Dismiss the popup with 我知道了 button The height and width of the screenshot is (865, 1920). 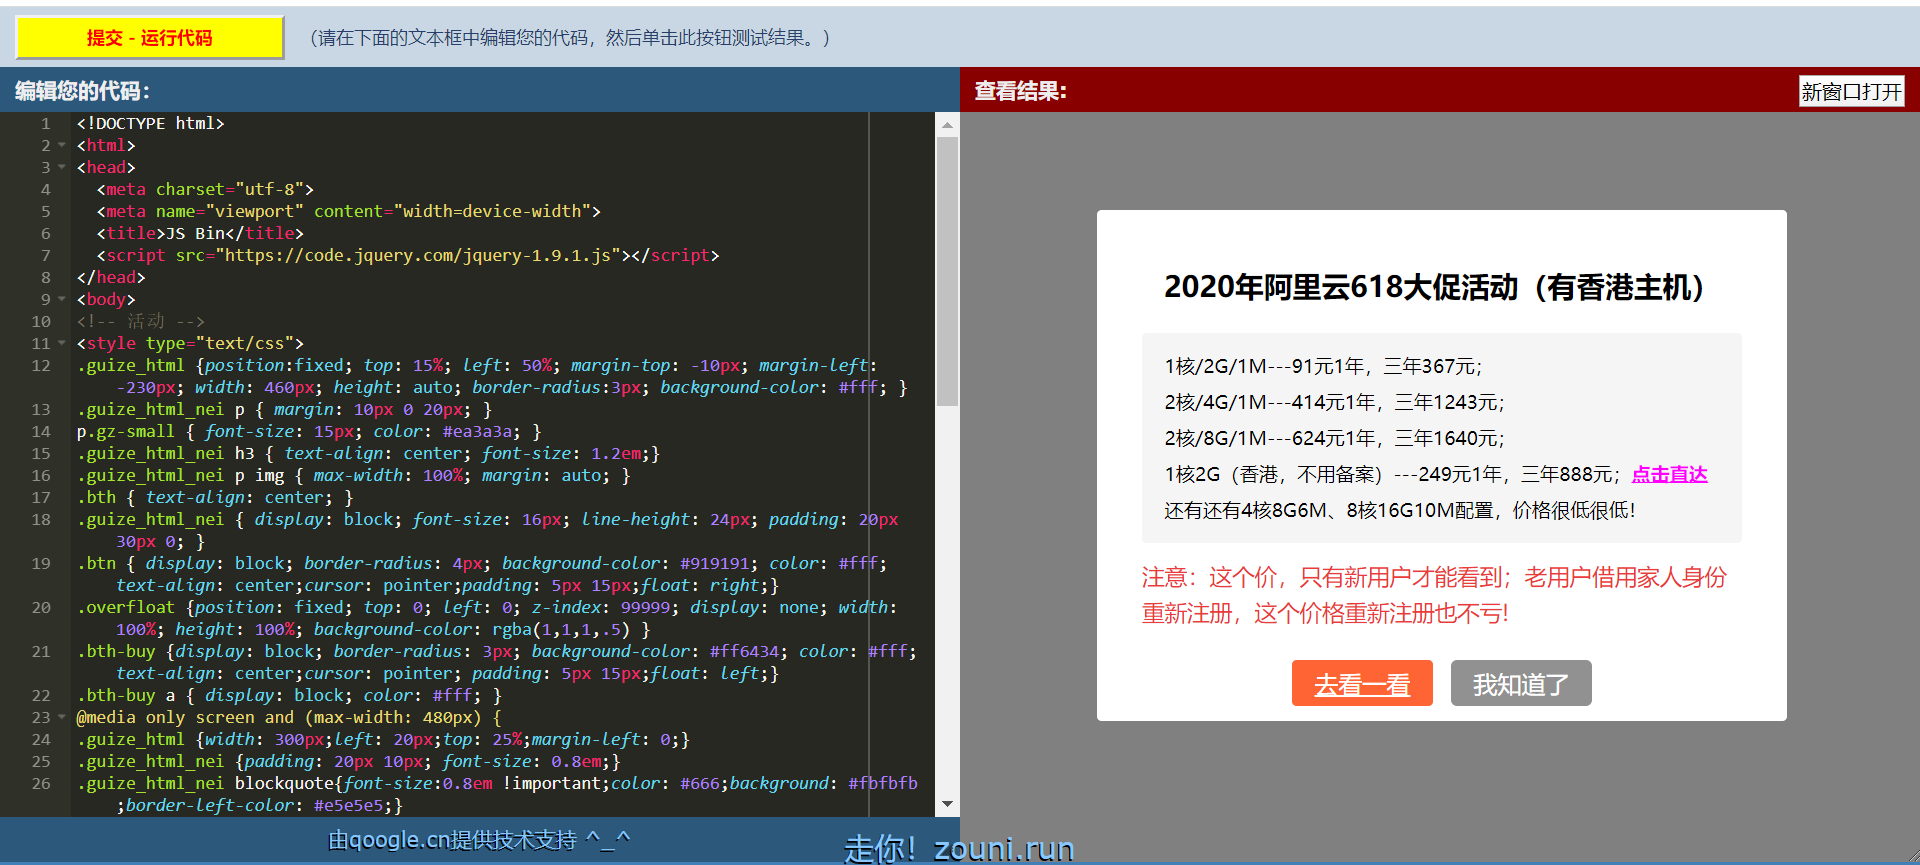[x=1520, y=684]
